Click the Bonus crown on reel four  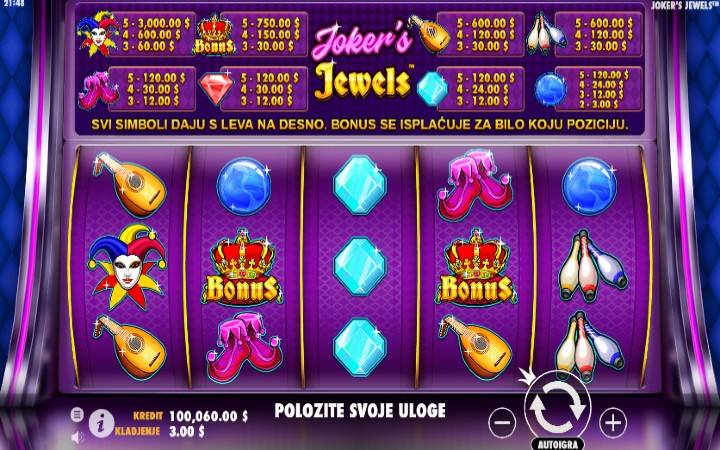[x=475, y=267]
